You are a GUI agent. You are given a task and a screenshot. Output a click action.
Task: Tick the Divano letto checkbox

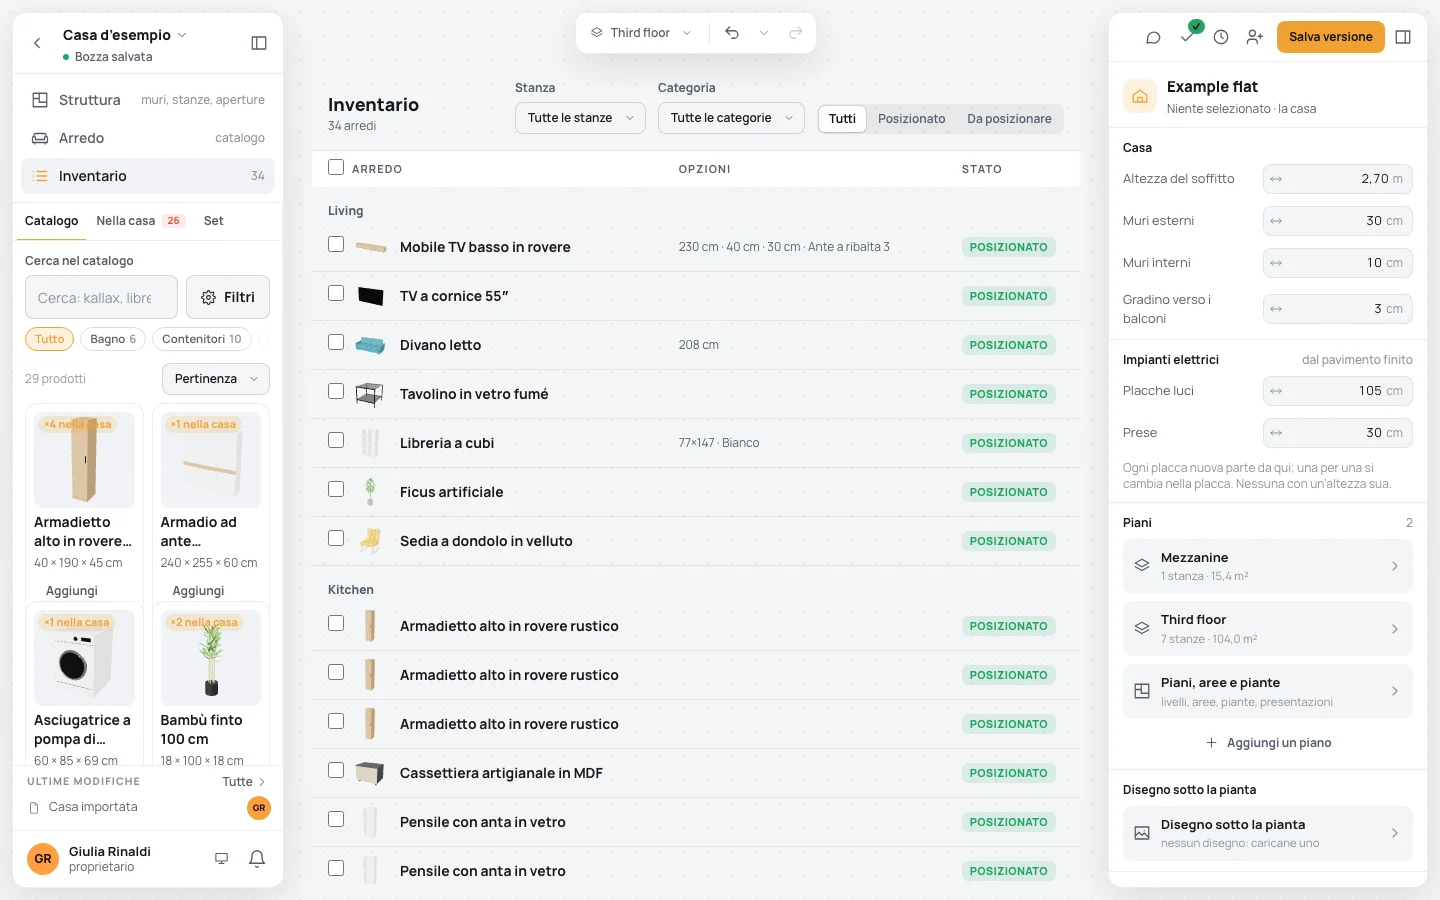tap(336, 342)
